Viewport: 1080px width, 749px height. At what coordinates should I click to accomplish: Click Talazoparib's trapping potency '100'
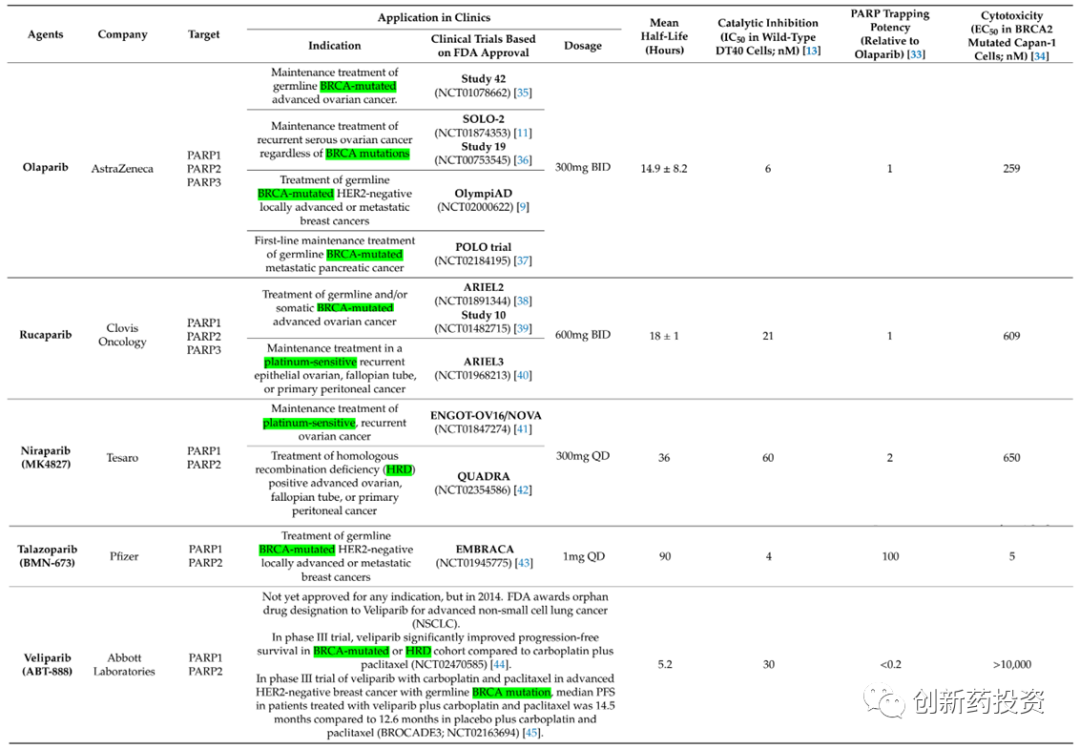(891, 556)
